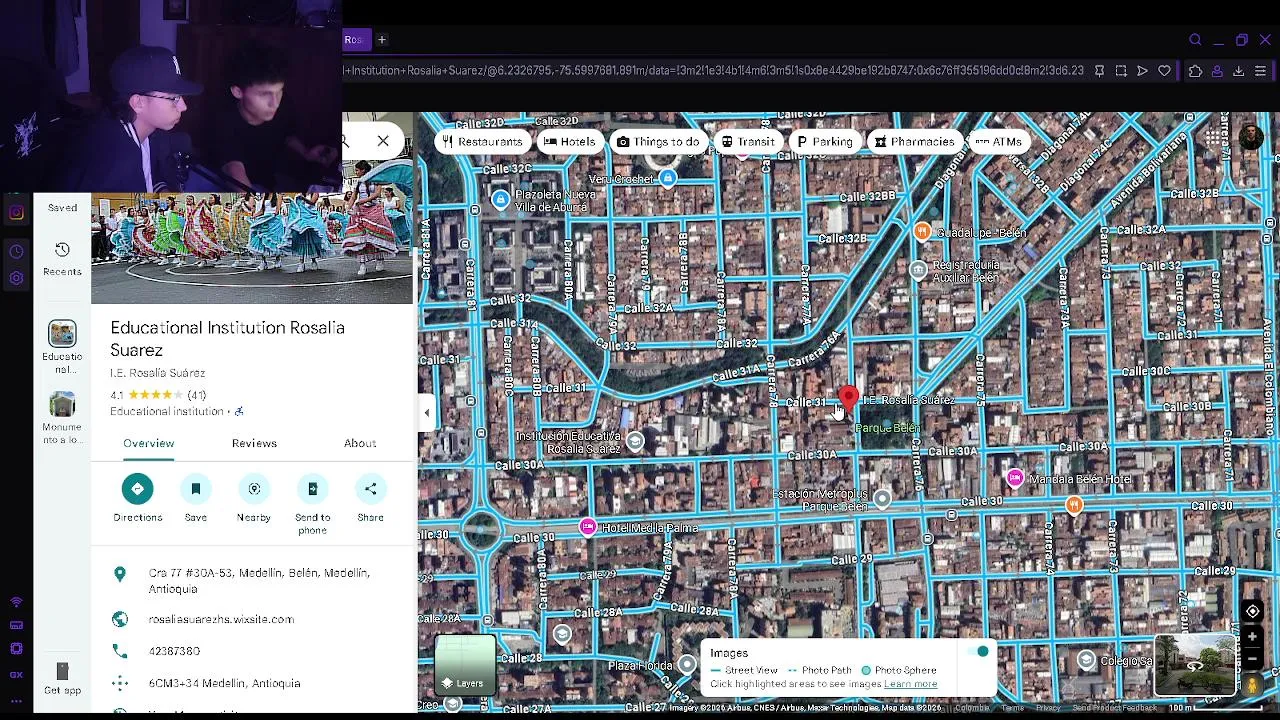Open the browser easy setup menu icon

point(1260,71)
